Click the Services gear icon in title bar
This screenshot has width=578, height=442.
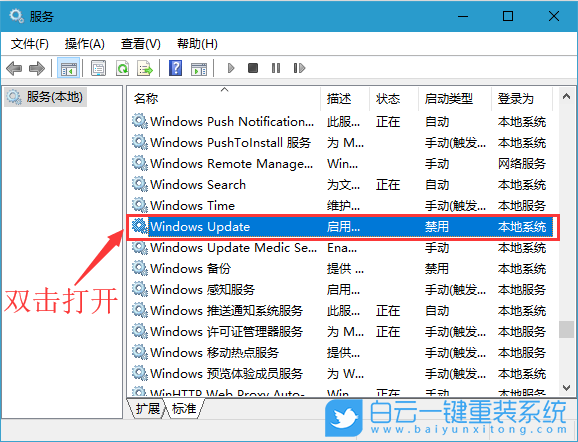(17, 16)
